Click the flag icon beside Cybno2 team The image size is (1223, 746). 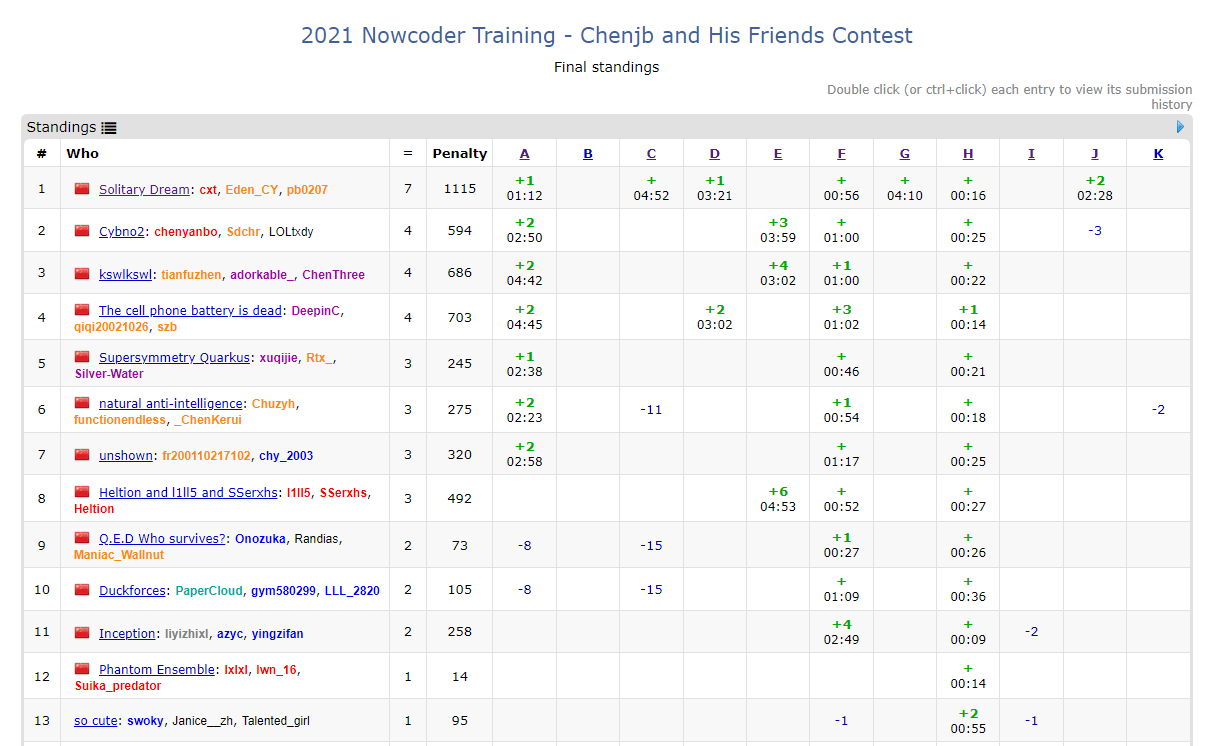[82, 231]
